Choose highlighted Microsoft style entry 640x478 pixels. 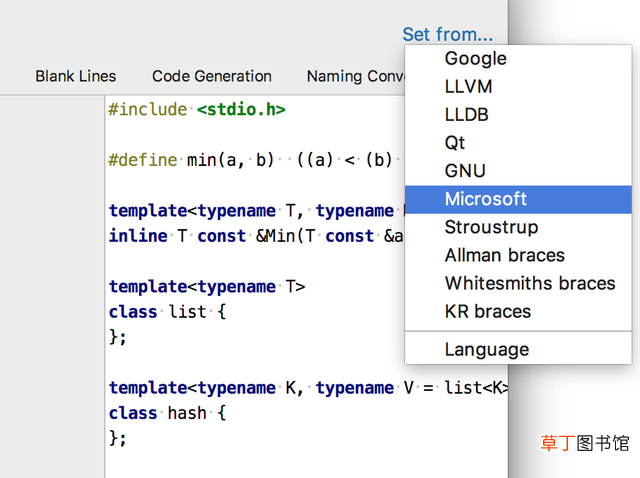click(x=518, y=200)
